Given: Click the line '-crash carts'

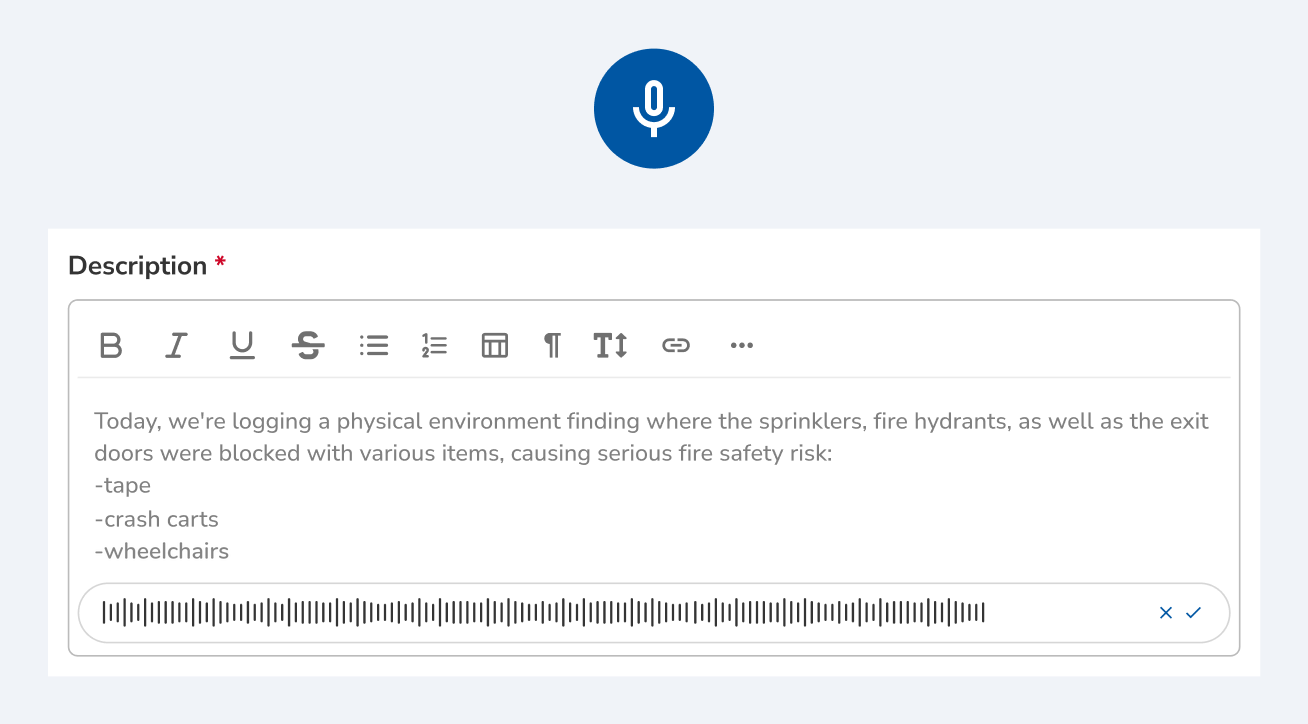Looking at the screenshot, I should (x=156, y=519).
